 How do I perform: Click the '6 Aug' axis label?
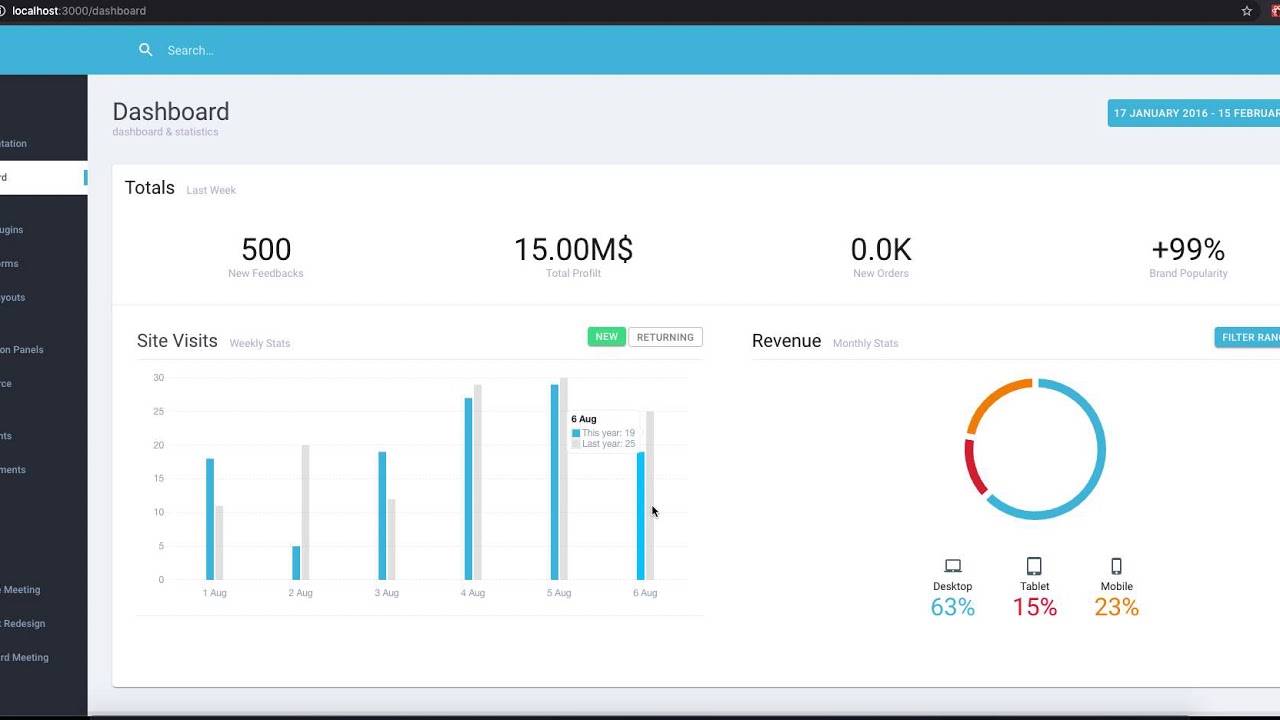645,593
